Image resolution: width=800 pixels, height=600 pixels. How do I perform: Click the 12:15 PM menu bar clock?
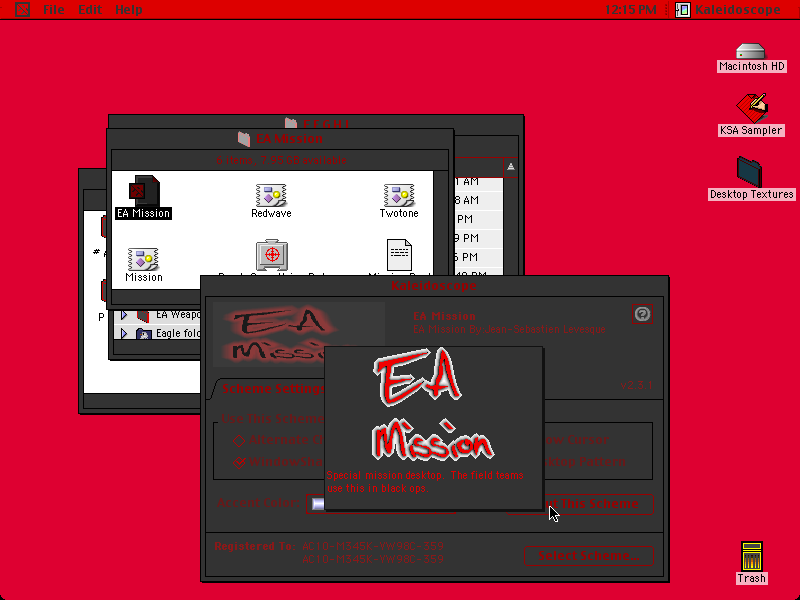point(630,9)
